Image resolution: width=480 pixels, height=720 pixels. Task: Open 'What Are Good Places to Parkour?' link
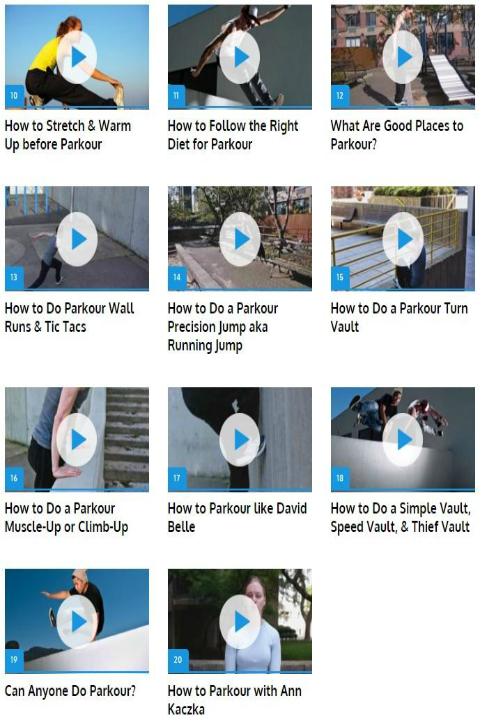397,135
